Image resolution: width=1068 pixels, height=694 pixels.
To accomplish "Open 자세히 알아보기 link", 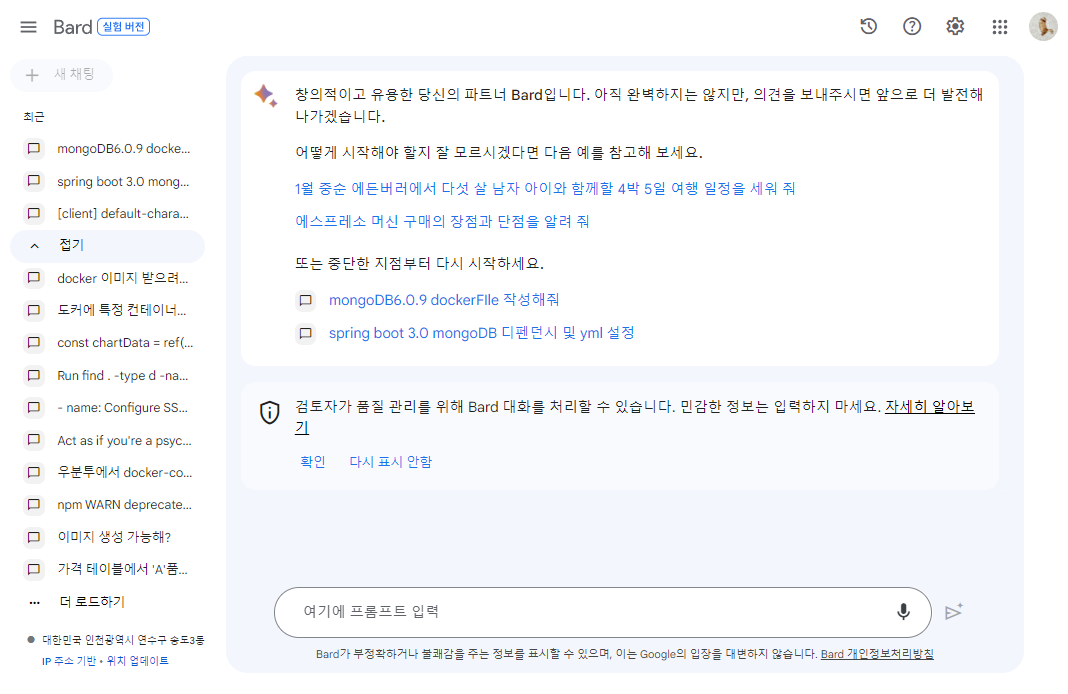I will pos(929,407).
